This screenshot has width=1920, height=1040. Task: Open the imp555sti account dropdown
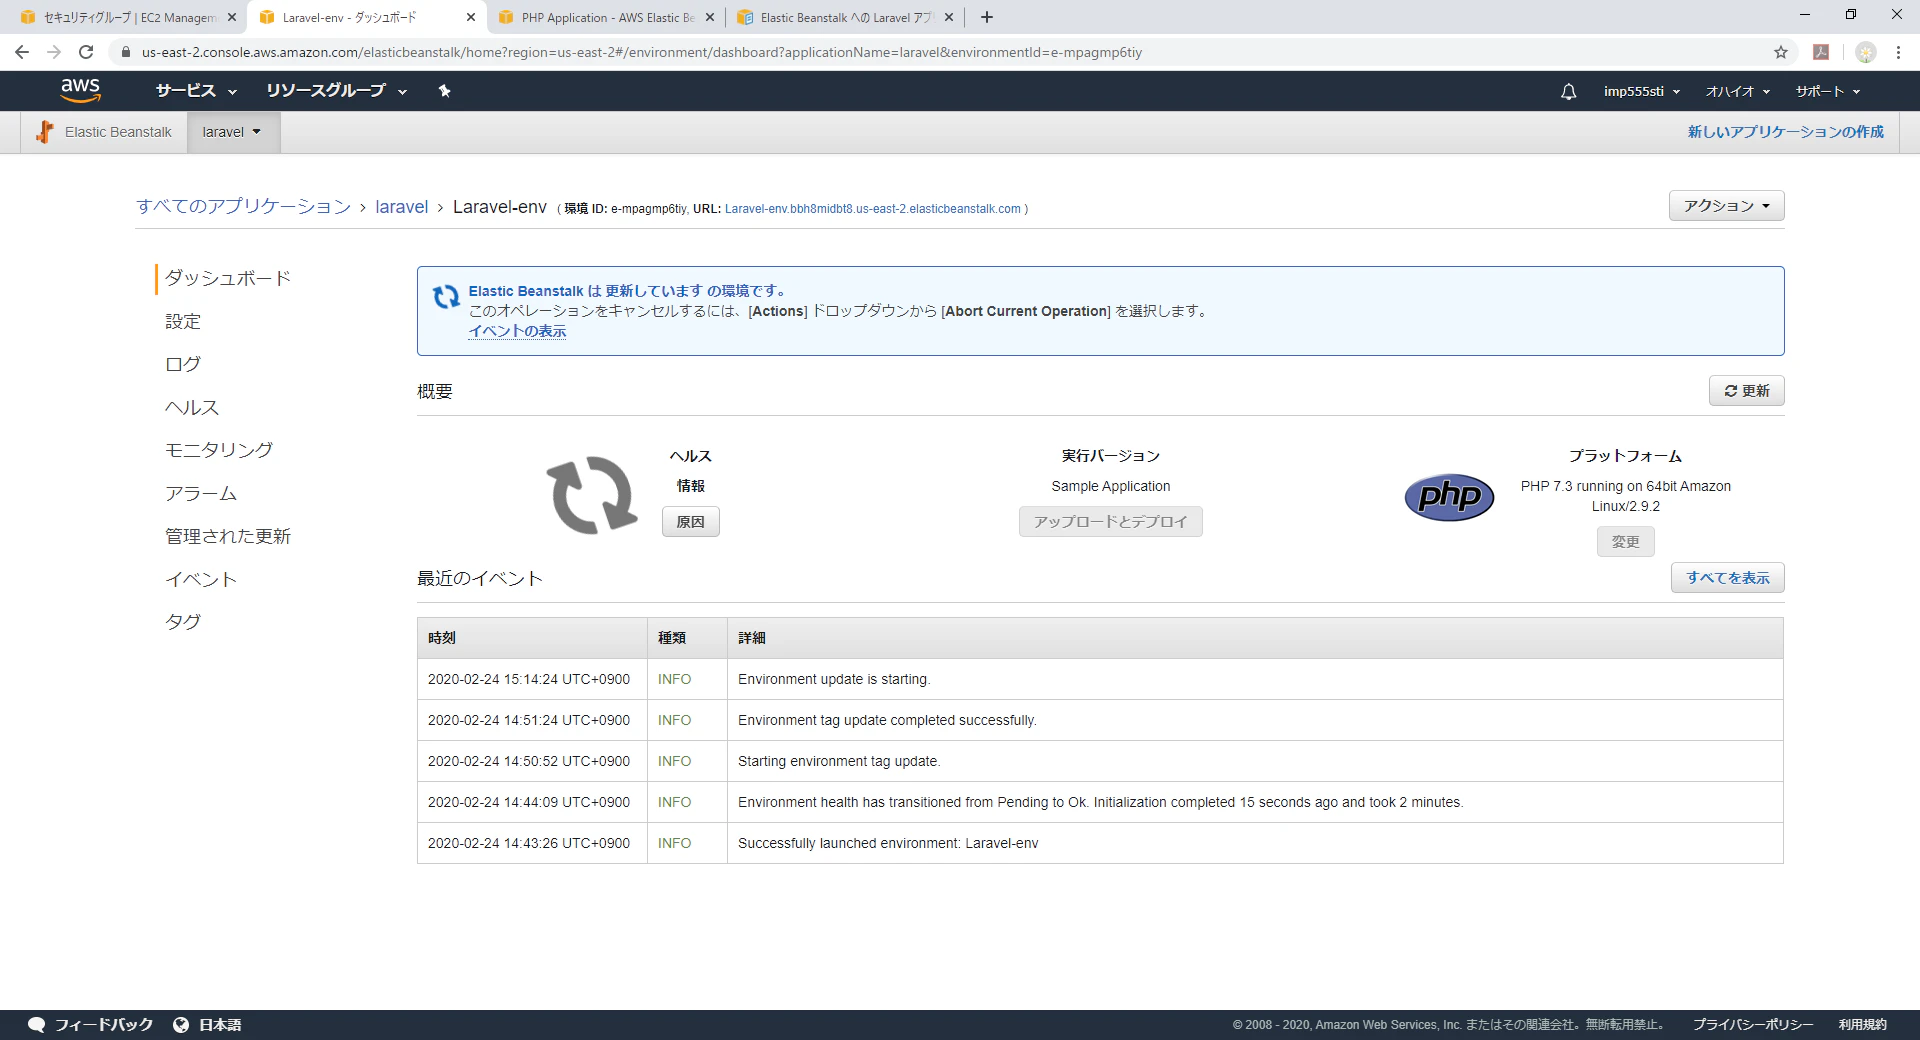[x=1641, y=91]
